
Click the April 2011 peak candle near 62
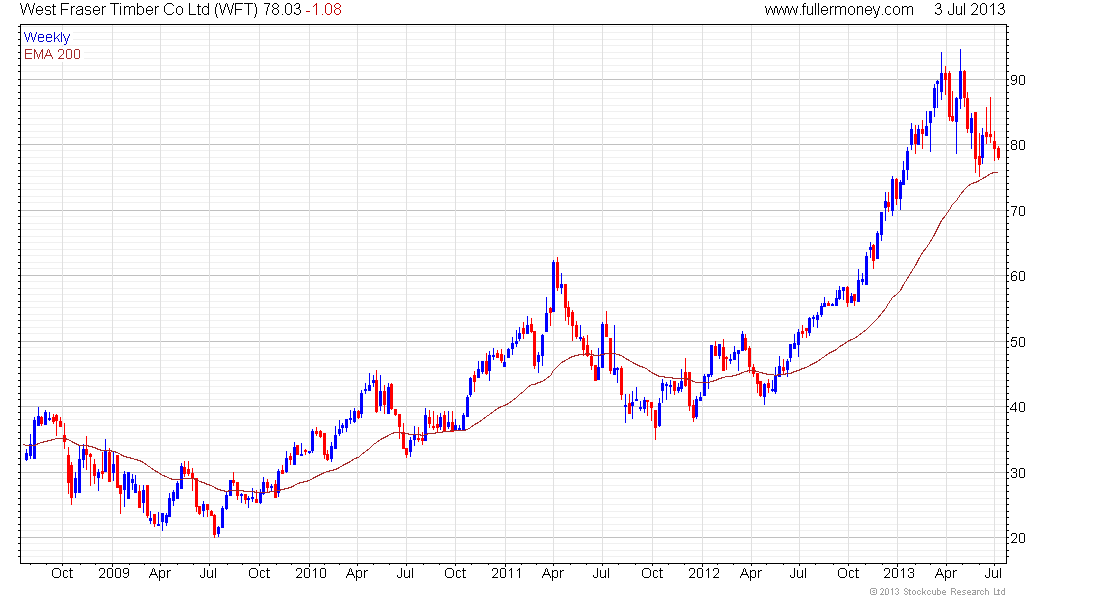[x=554, y=286]
